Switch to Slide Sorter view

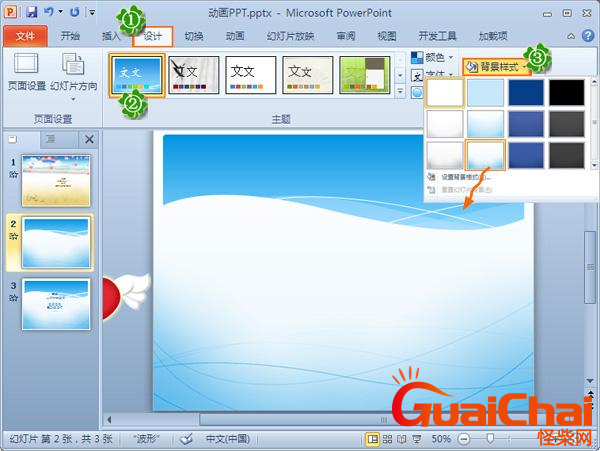coord(387,439)
